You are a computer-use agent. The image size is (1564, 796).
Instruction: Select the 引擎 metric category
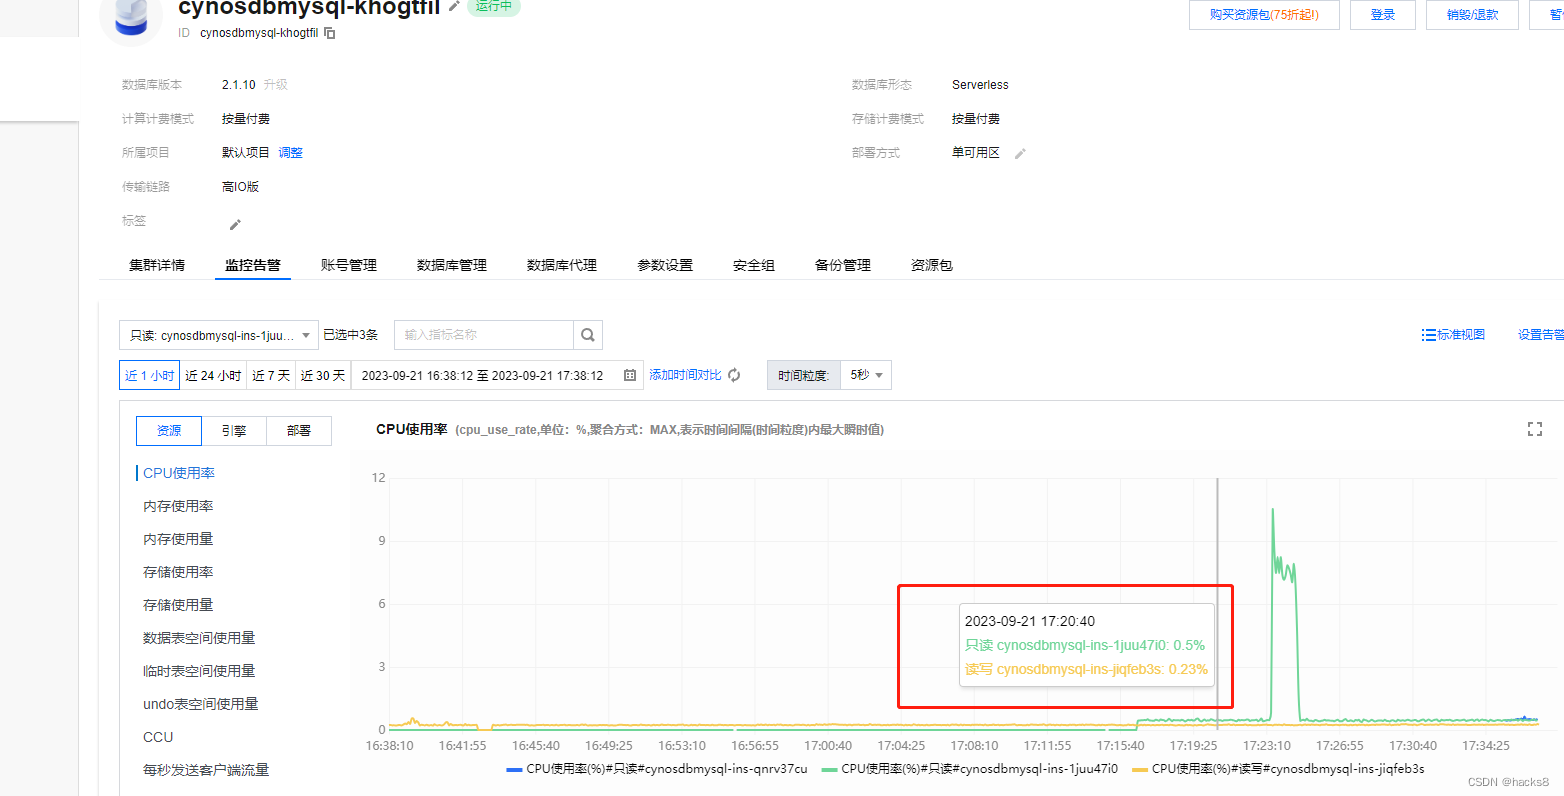pyautogui.click(x=234, y=431)
